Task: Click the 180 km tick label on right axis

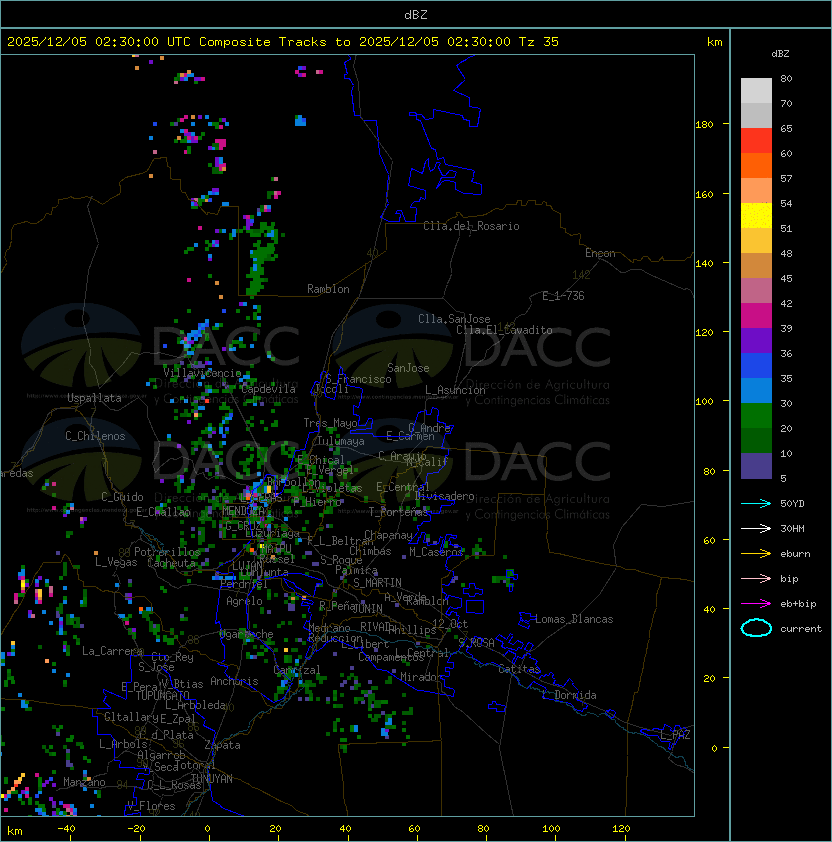Action: (x=704, y=125)
